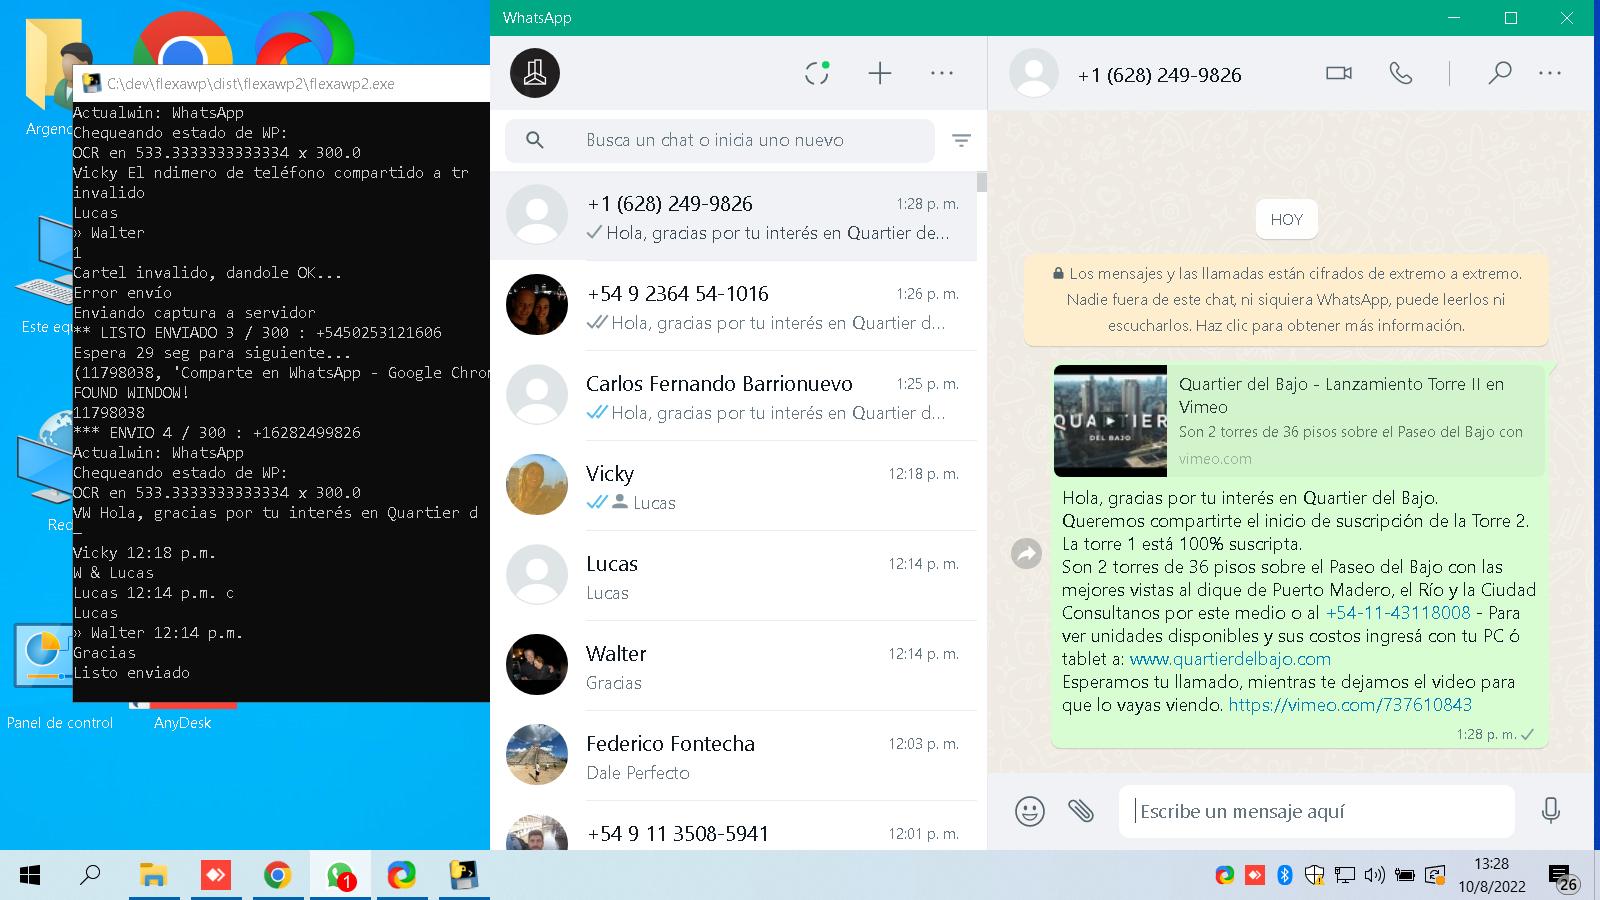Open the conversation three-dots menu
Image resolution: width=1600 pixels, height=900 pixels.
tap(1550, 73)
